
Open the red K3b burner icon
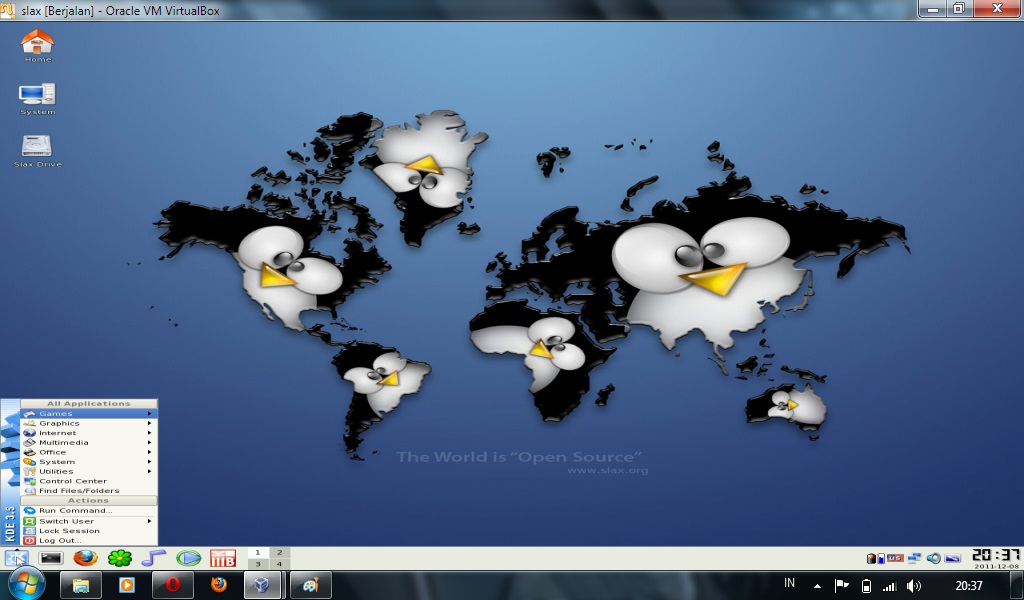click(x=223, y=558)
